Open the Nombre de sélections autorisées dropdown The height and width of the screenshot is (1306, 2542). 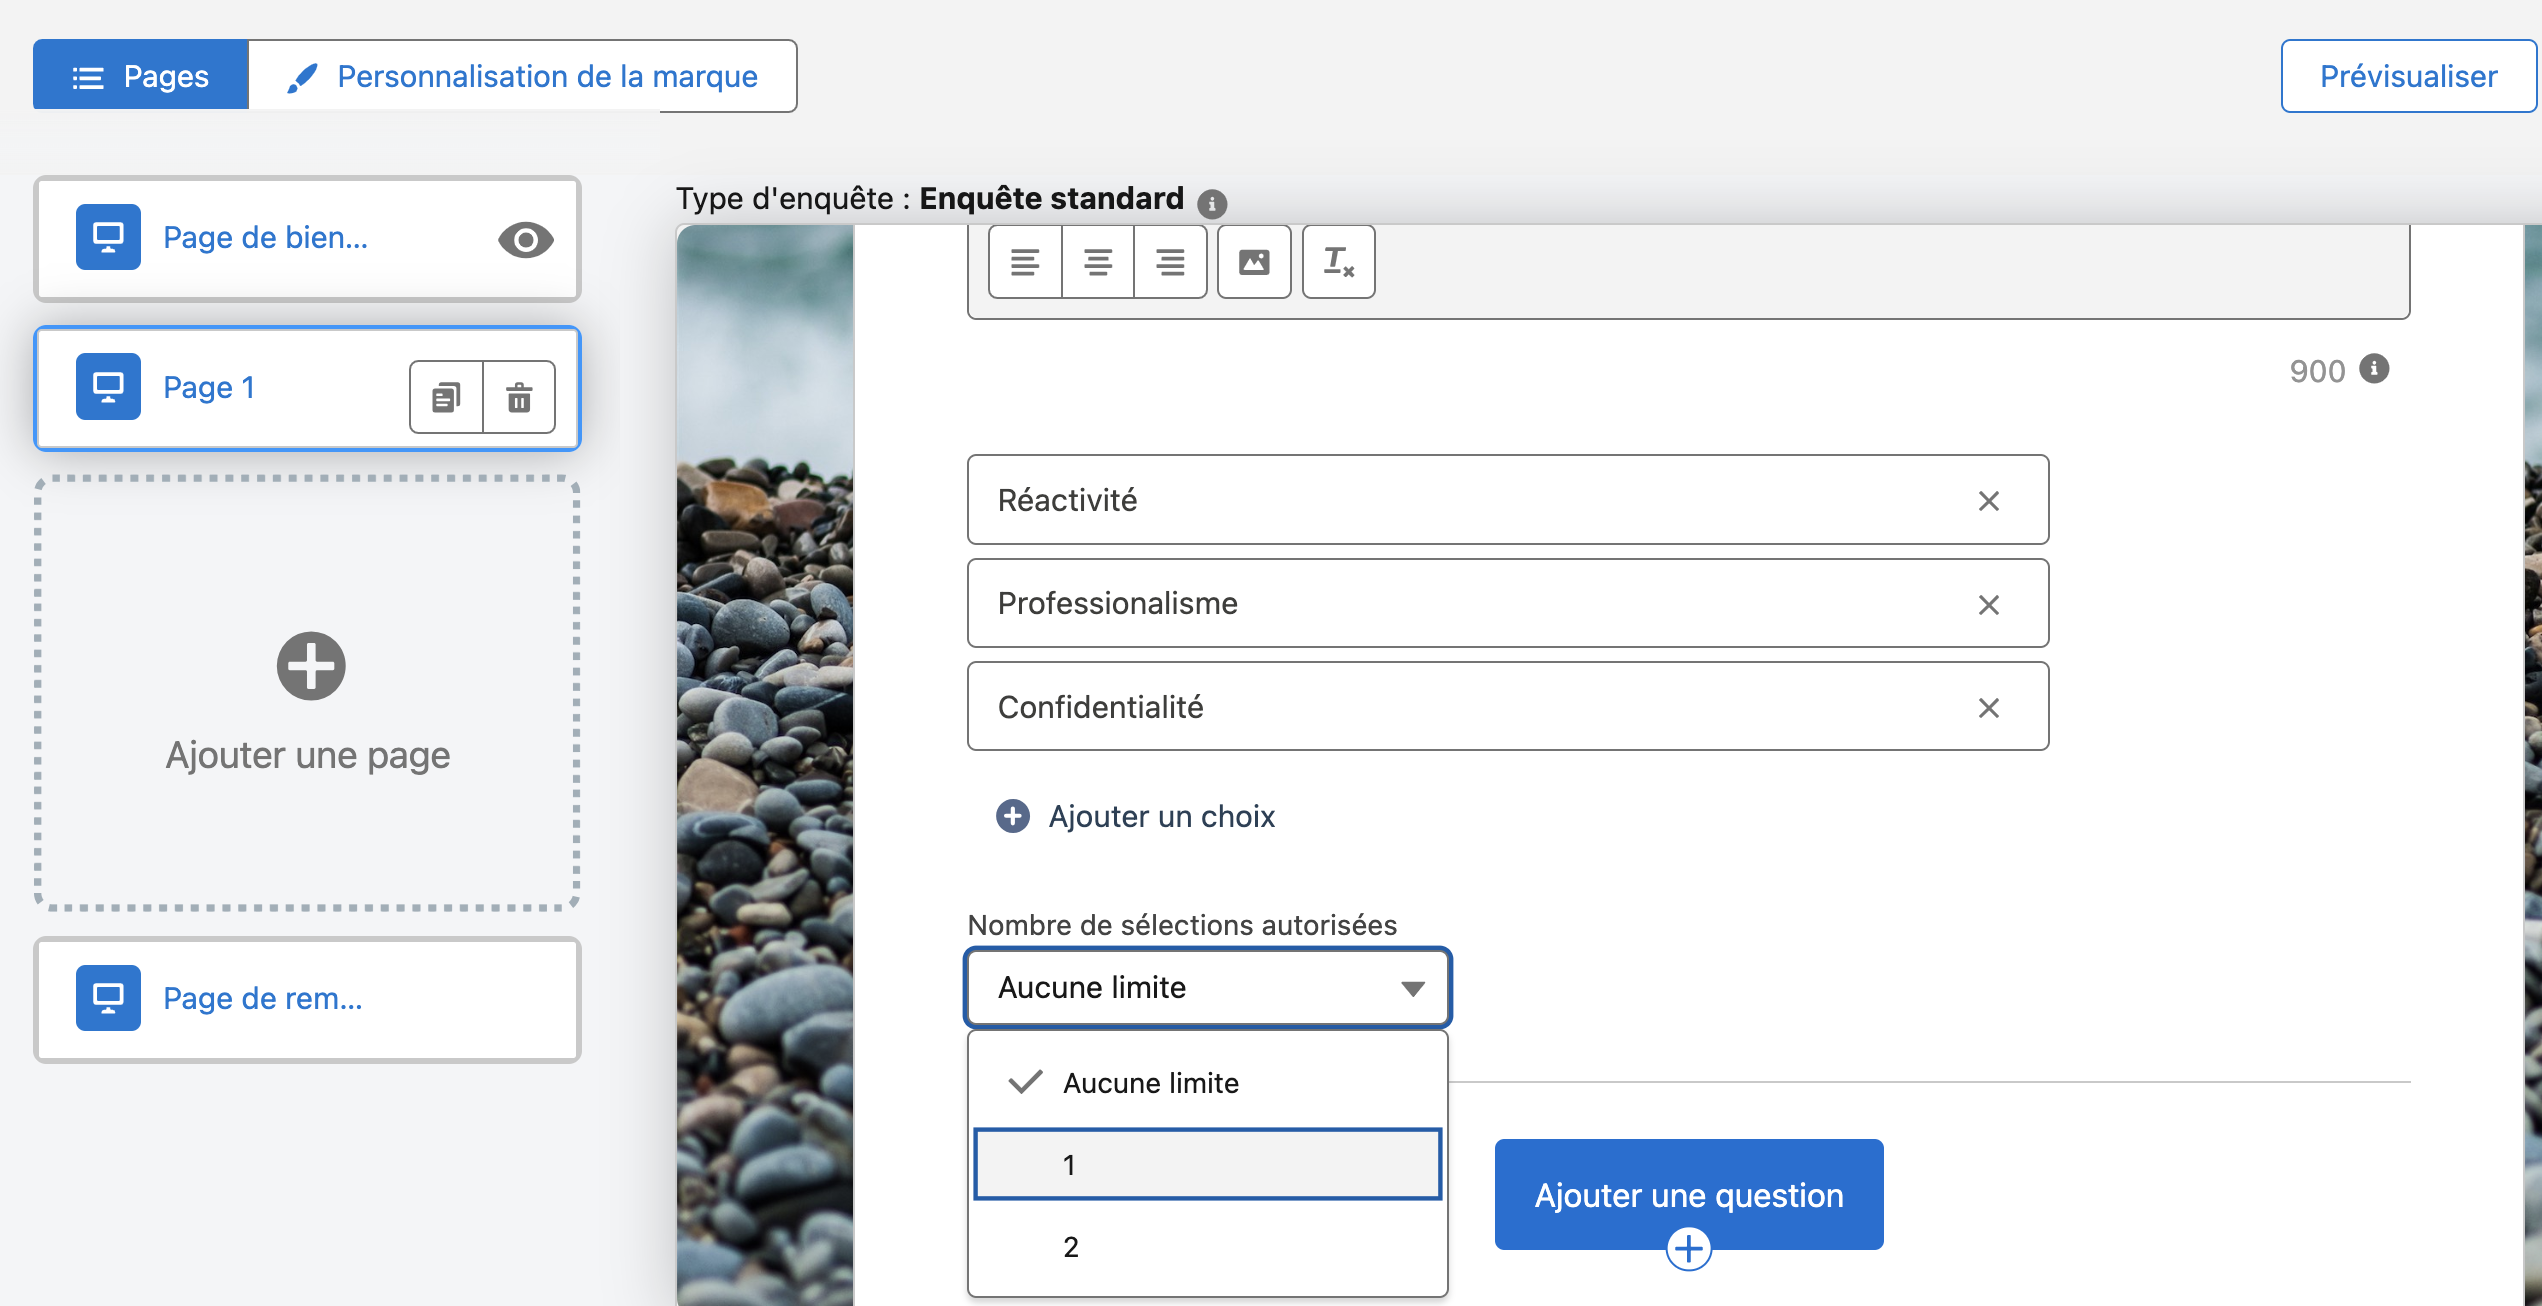click(1207, 988)
